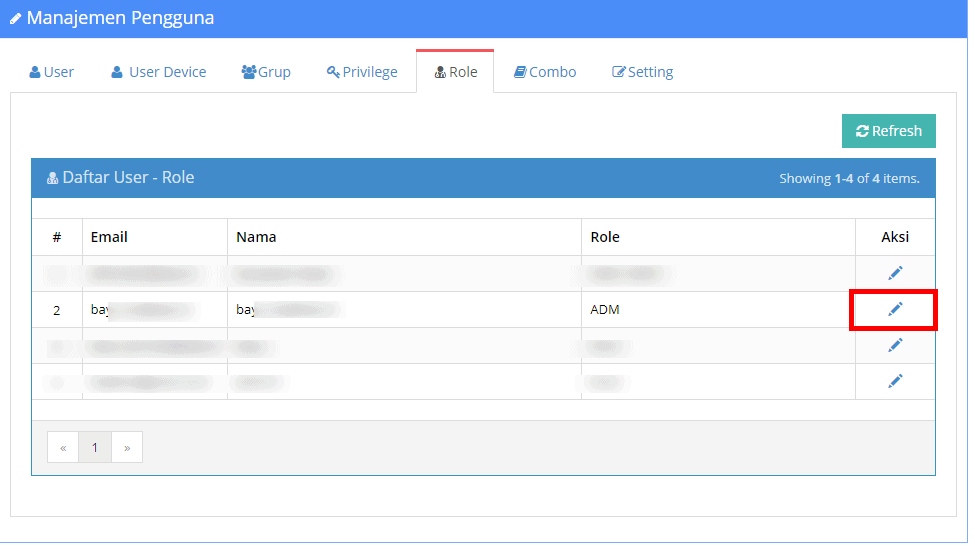Click the edit pencil in the last table row
The image size is (975, 550).
coord(895,381)
